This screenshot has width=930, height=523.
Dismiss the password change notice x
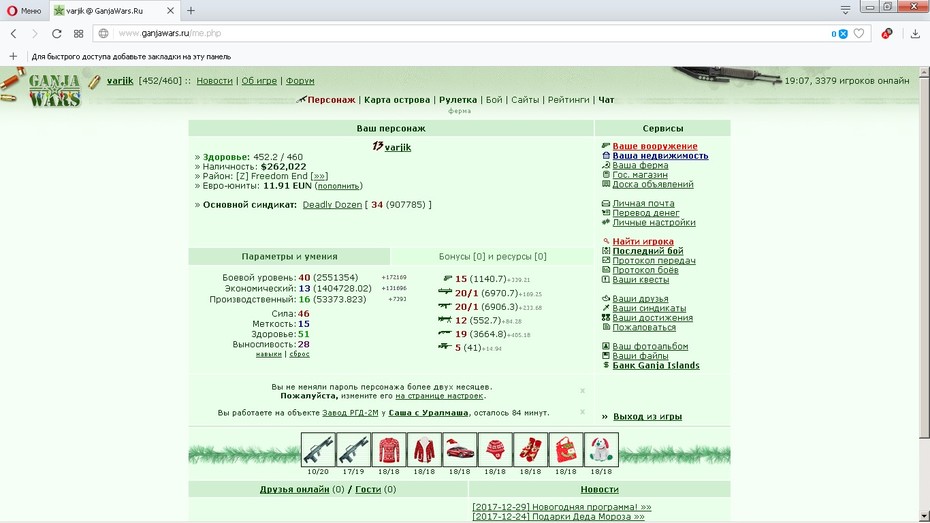(x=582, y=391)
